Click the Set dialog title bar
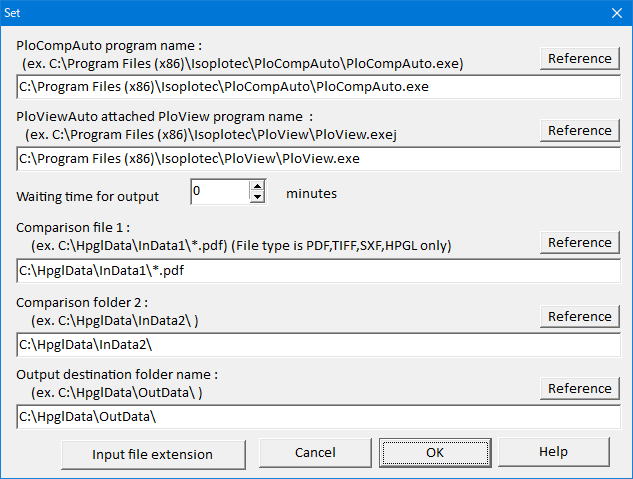The height and width of the screenshot is (479, 633). 300,12
